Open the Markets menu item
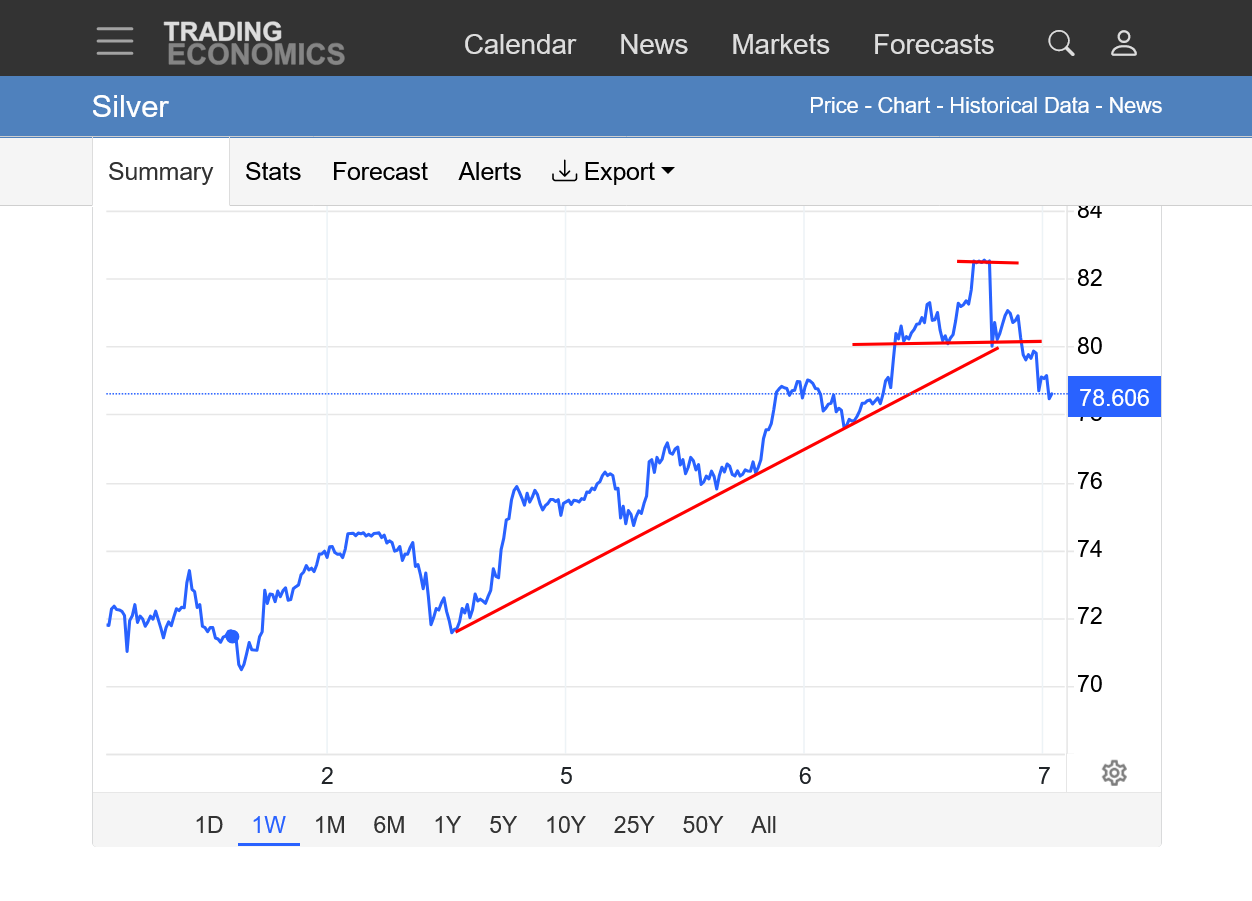The image size is (1252, 901). 780,45
